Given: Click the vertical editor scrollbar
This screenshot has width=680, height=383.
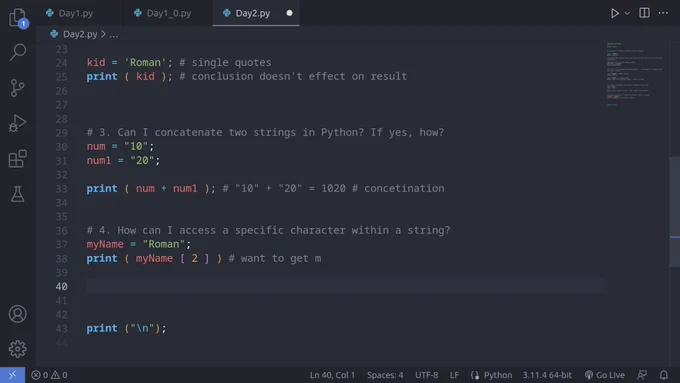Looking at the screenshot, I should 675,212.
